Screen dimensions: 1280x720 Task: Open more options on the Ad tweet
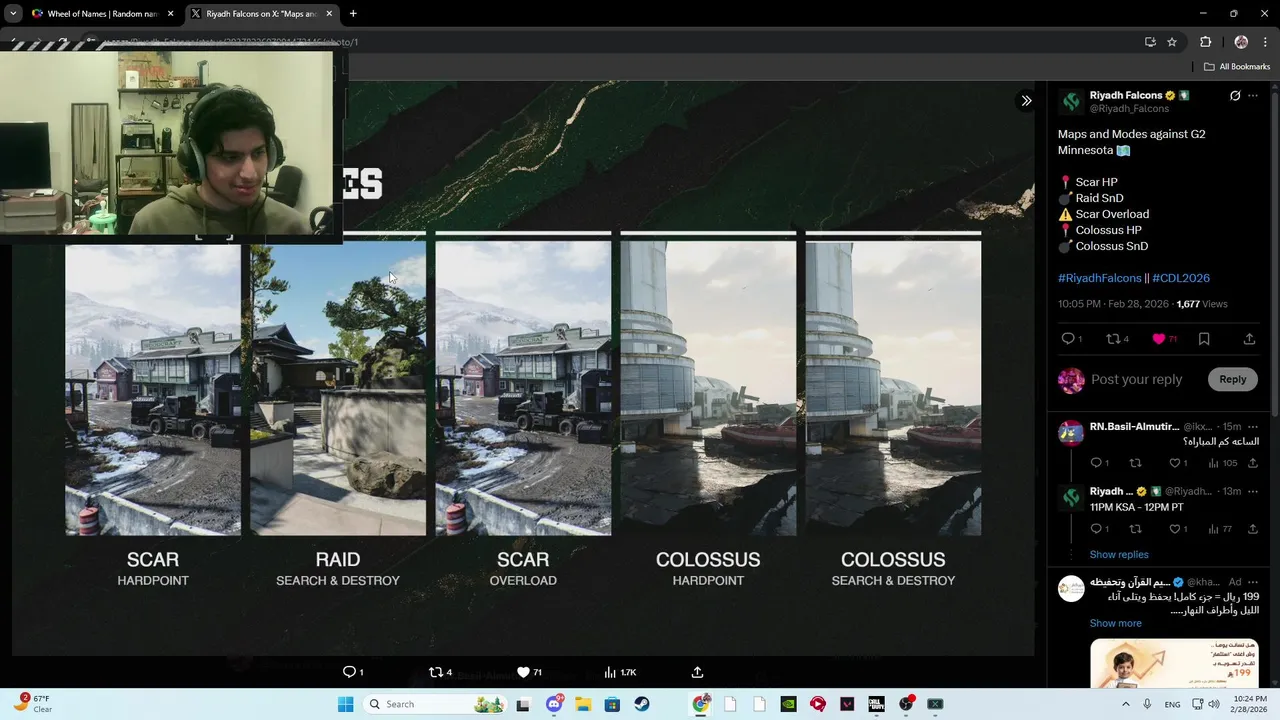coord(1253,582)
